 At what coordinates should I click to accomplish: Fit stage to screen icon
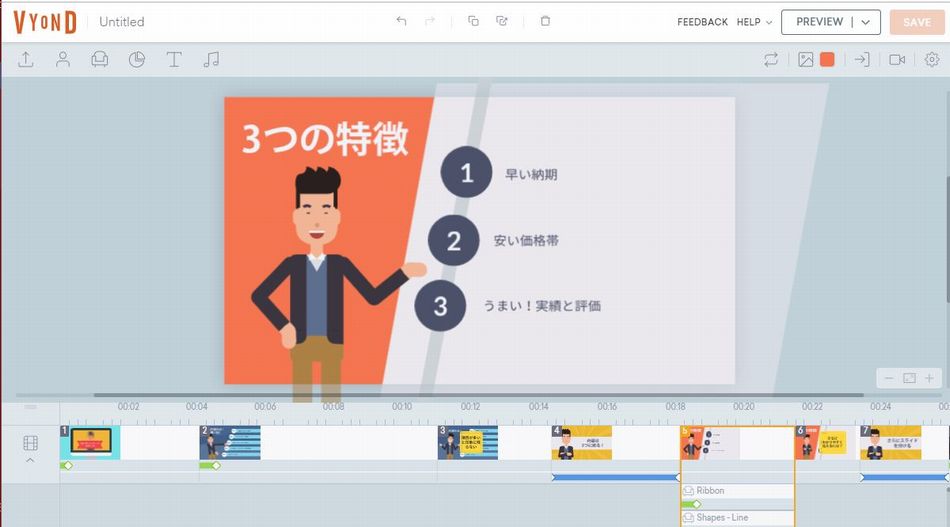(909, 379)
